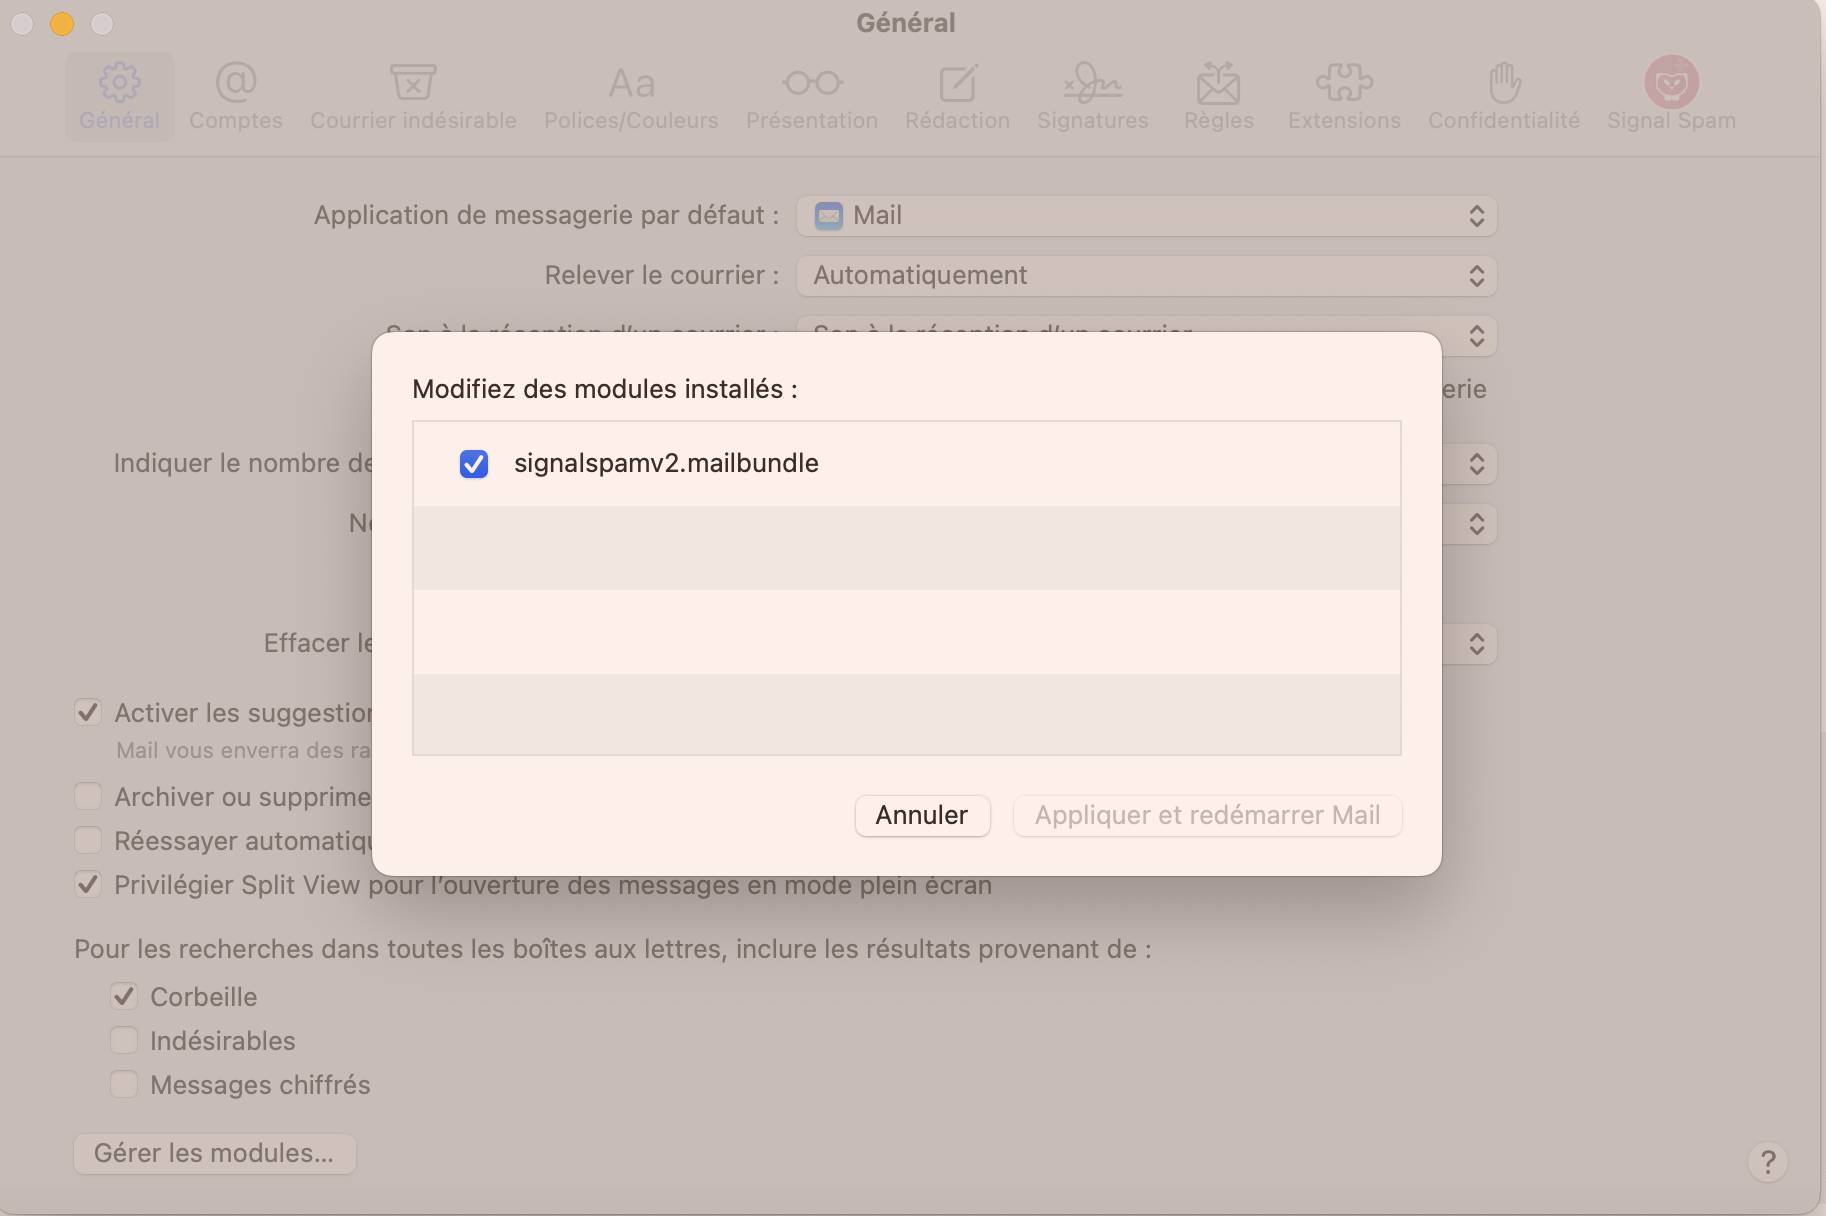Image resolution: width=1826 pixels, height=1216 pixels.
Task: Open the Indiquer le nombre dropdown arrows
Action: 1476,464
